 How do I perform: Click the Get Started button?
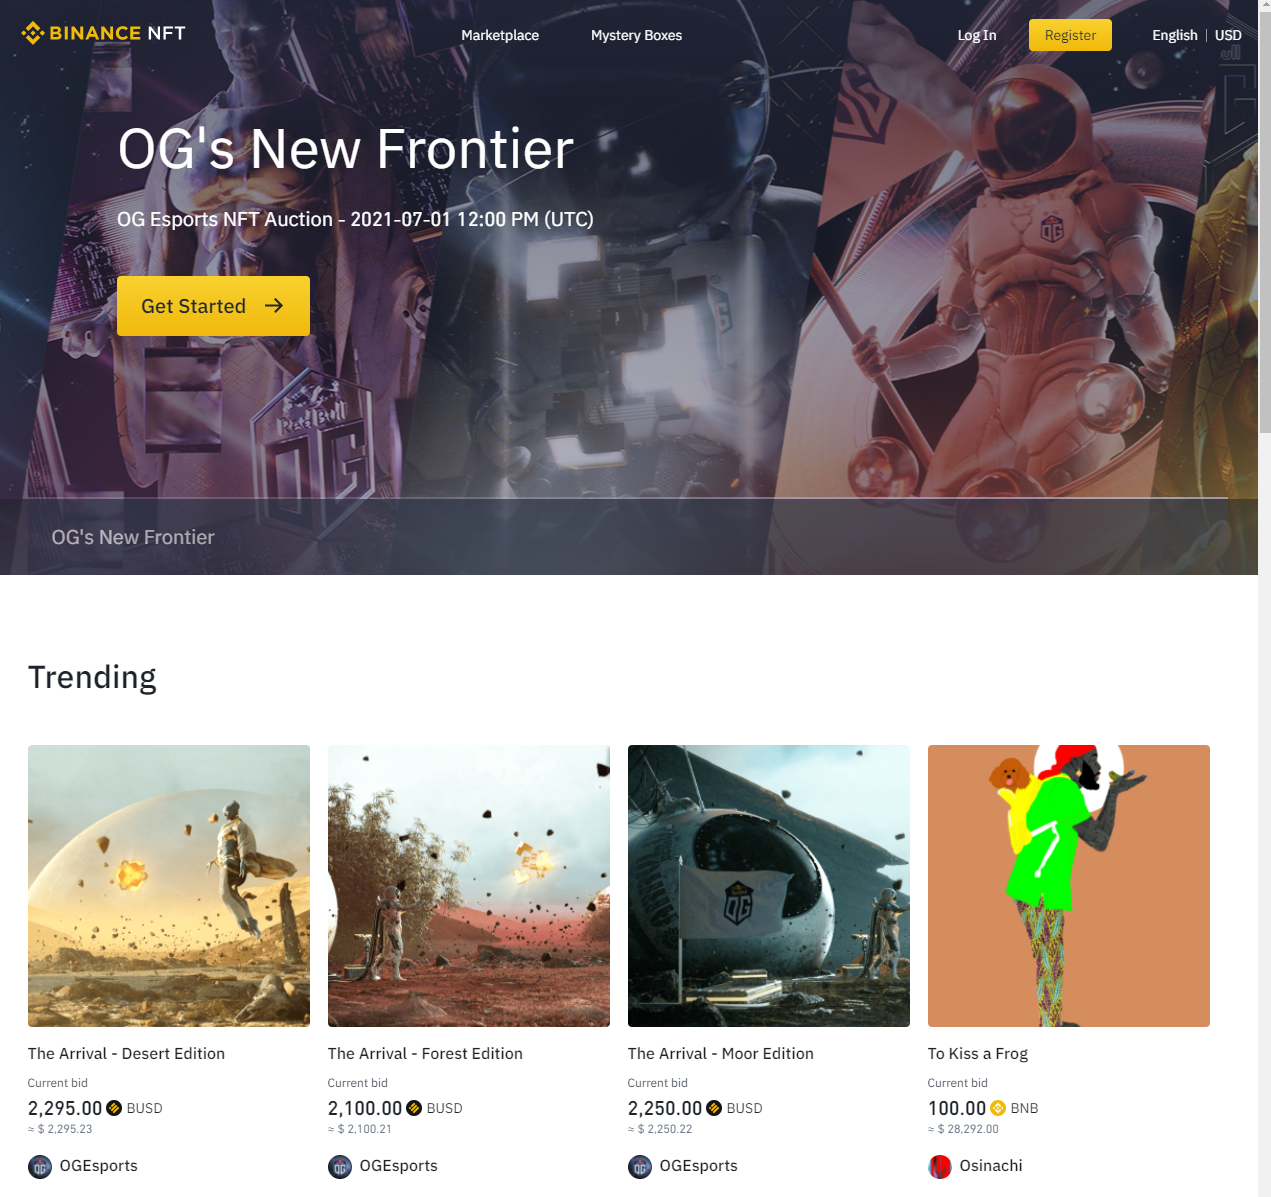[x=213, y=306]
